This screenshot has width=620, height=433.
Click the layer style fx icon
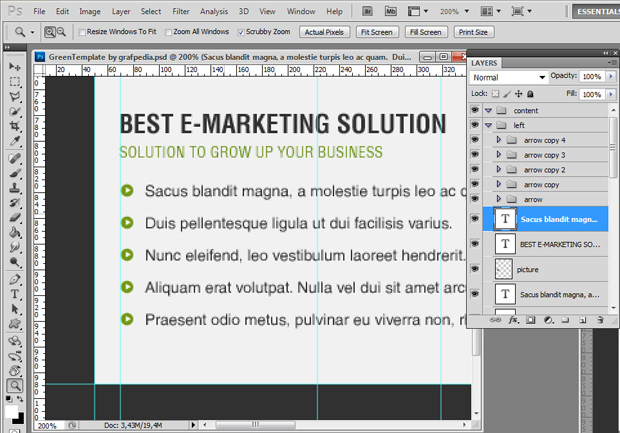pyautogui.click(x=513, y=320)
